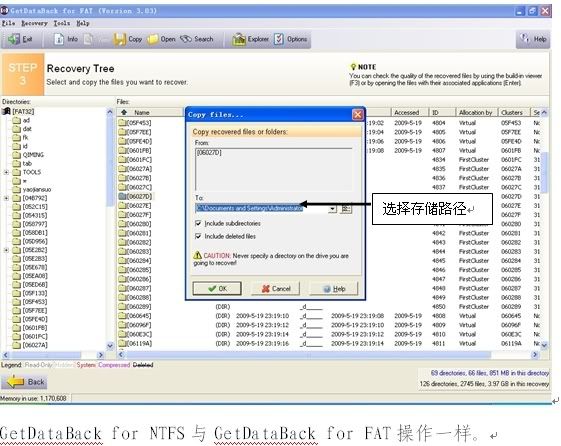The height and width of the screenshot is (446, 561).
Task: Click the up-directory arrow icon in Files
Action: (124, 113)
